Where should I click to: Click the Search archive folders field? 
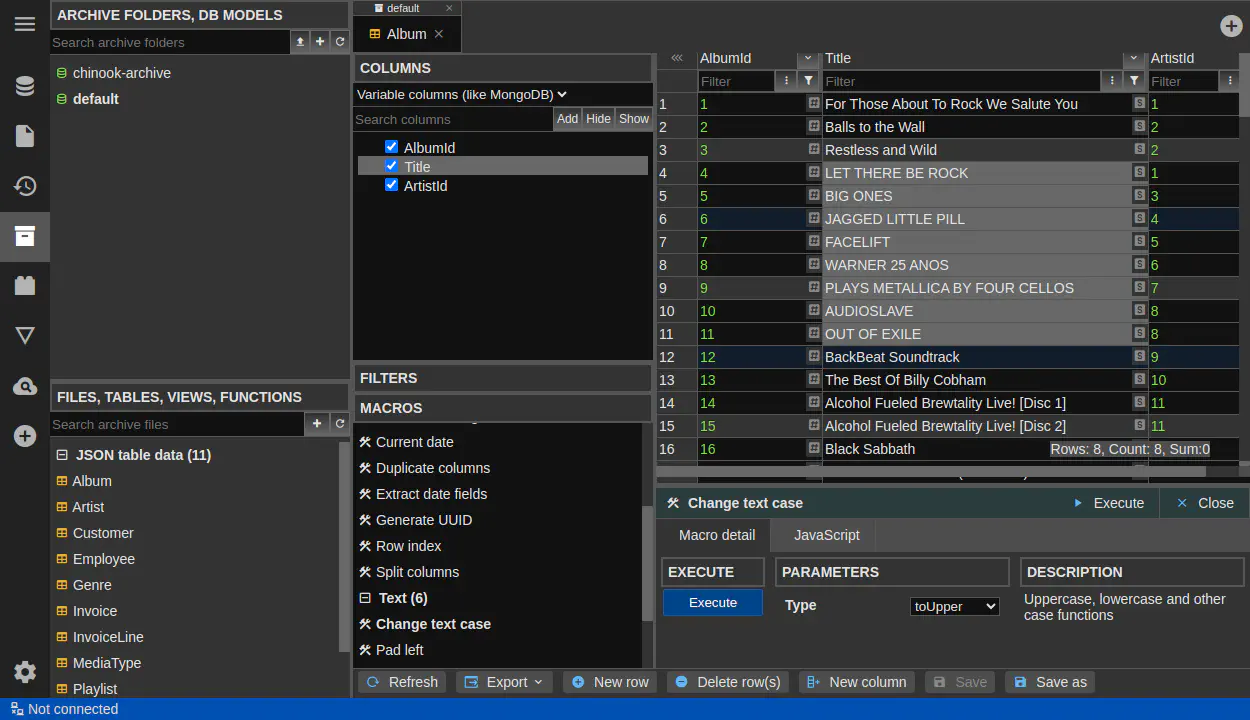(x=170, y=42)
